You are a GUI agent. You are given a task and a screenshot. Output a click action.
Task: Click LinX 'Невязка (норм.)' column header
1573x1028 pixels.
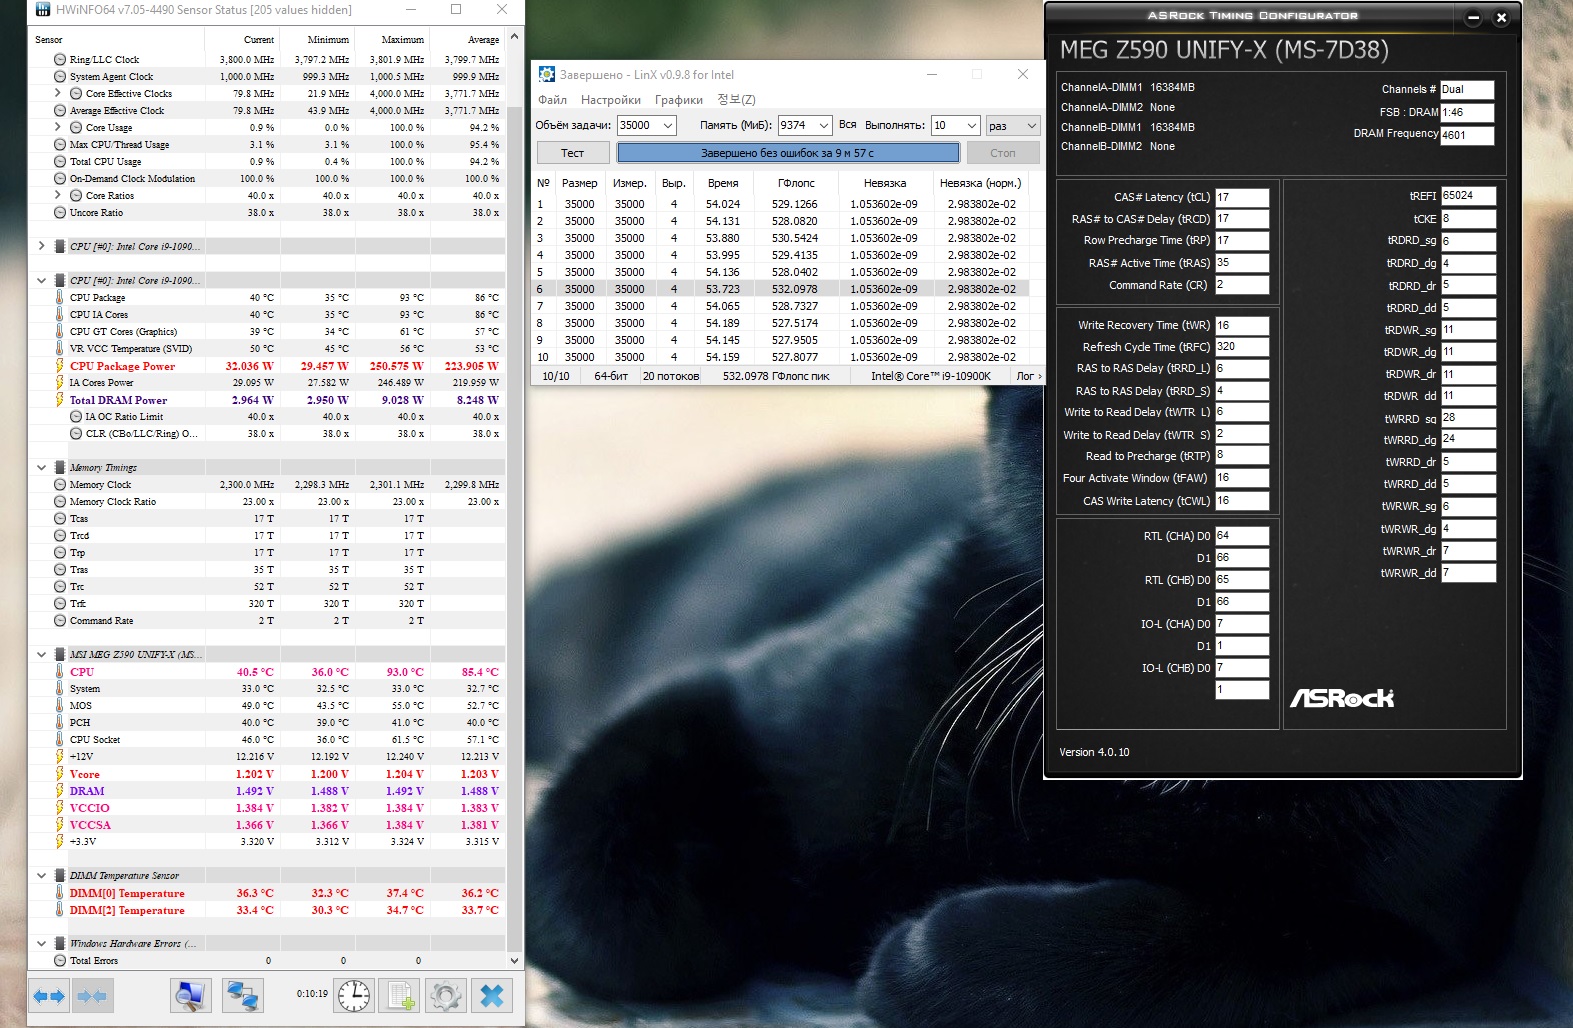click(980, 183)
